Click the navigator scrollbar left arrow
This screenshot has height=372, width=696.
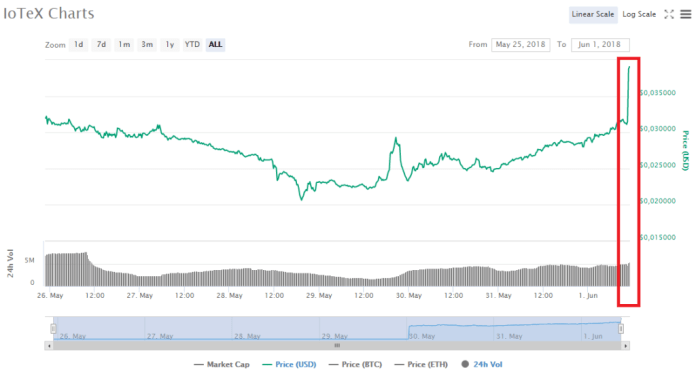[x=49, y=345]
